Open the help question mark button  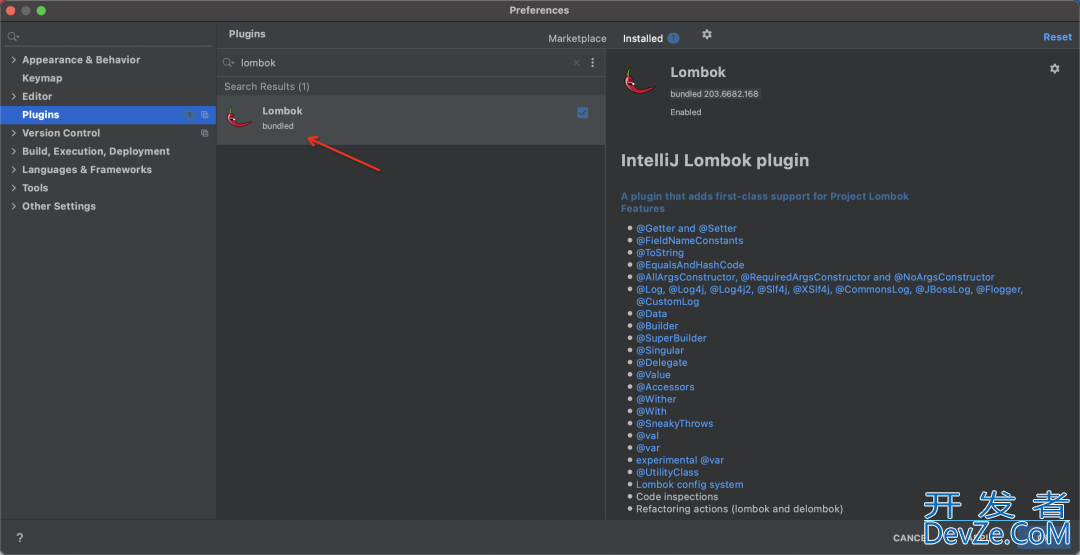pyautogui.click(x=19, y=538)
